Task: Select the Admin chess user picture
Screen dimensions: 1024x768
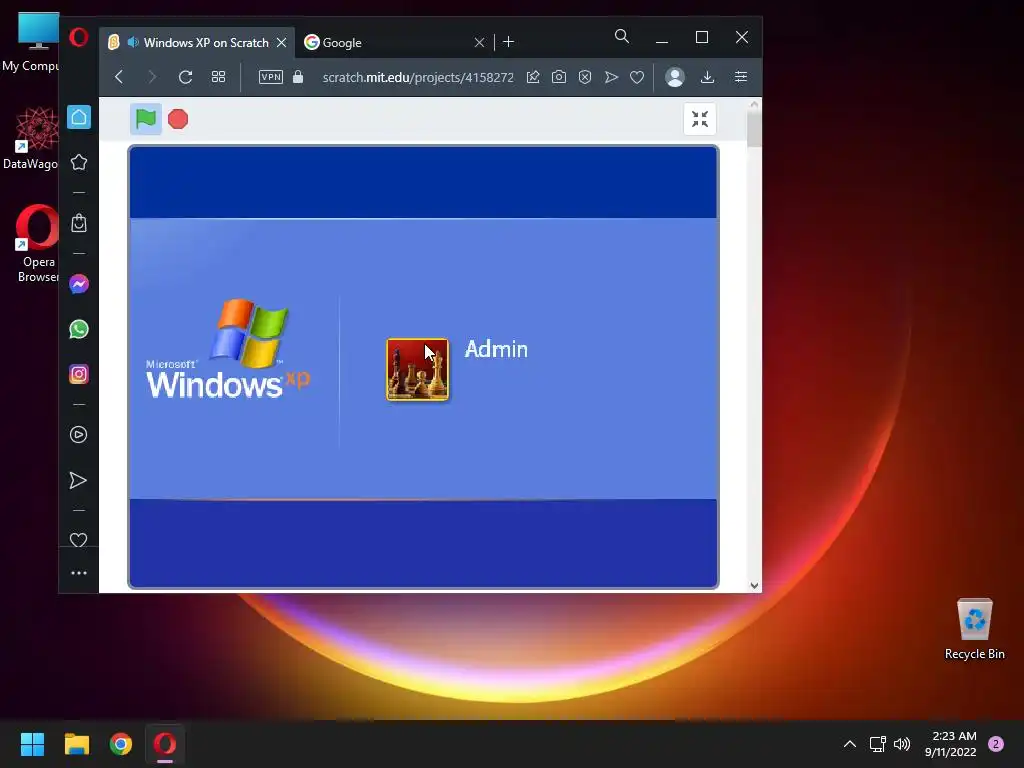Action: tap(417, 369)
